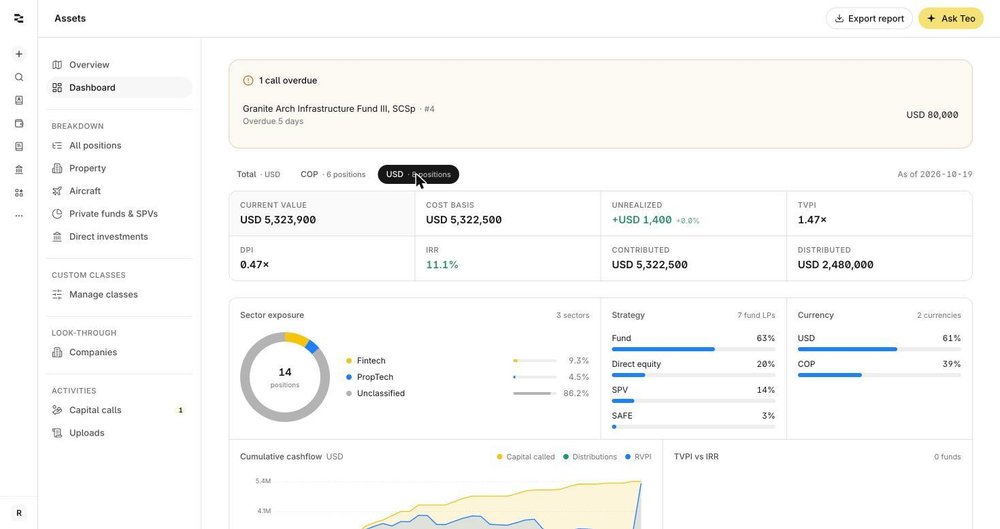This screenshot has height=529, width=1000.
Task: Open the Dashboard sidebar item
Action: point(119,87)
